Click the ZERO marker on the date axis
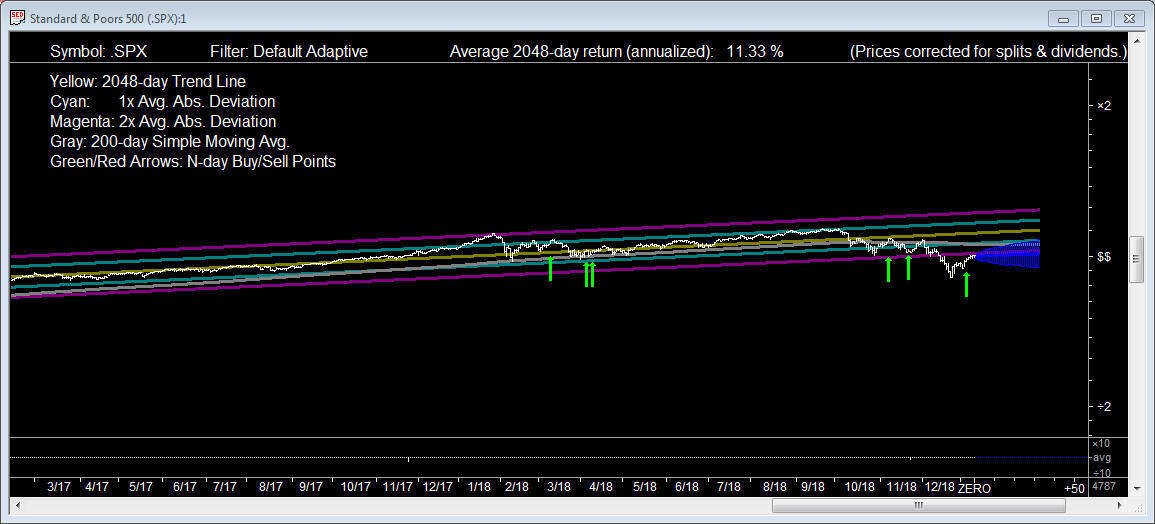The height and width of the screenshot is (524, 1155). 974,489
